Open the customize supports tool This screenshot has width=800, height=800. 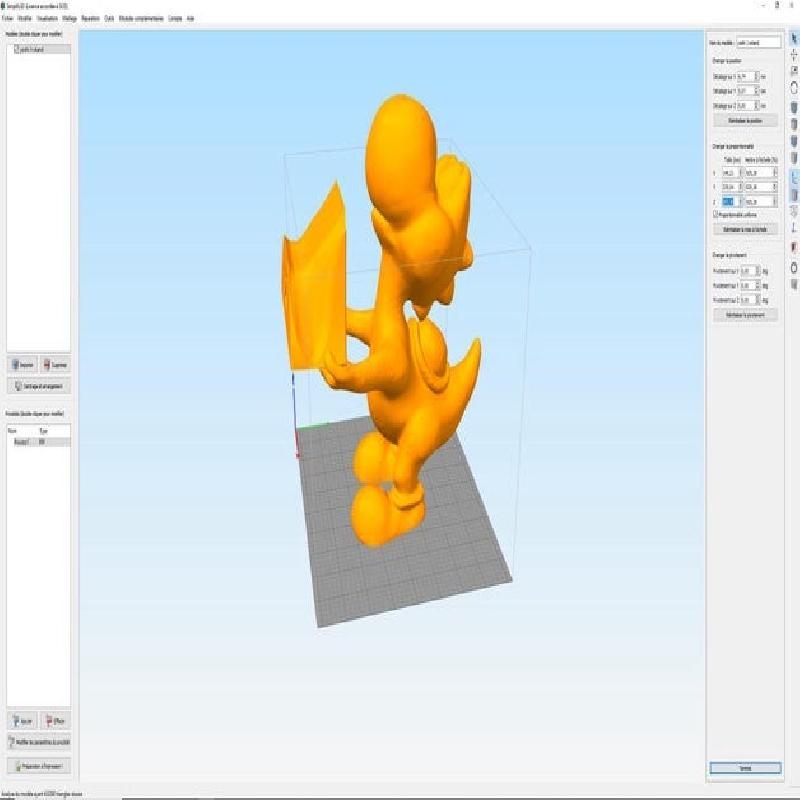pyautogui.click(x=794, y=284)
